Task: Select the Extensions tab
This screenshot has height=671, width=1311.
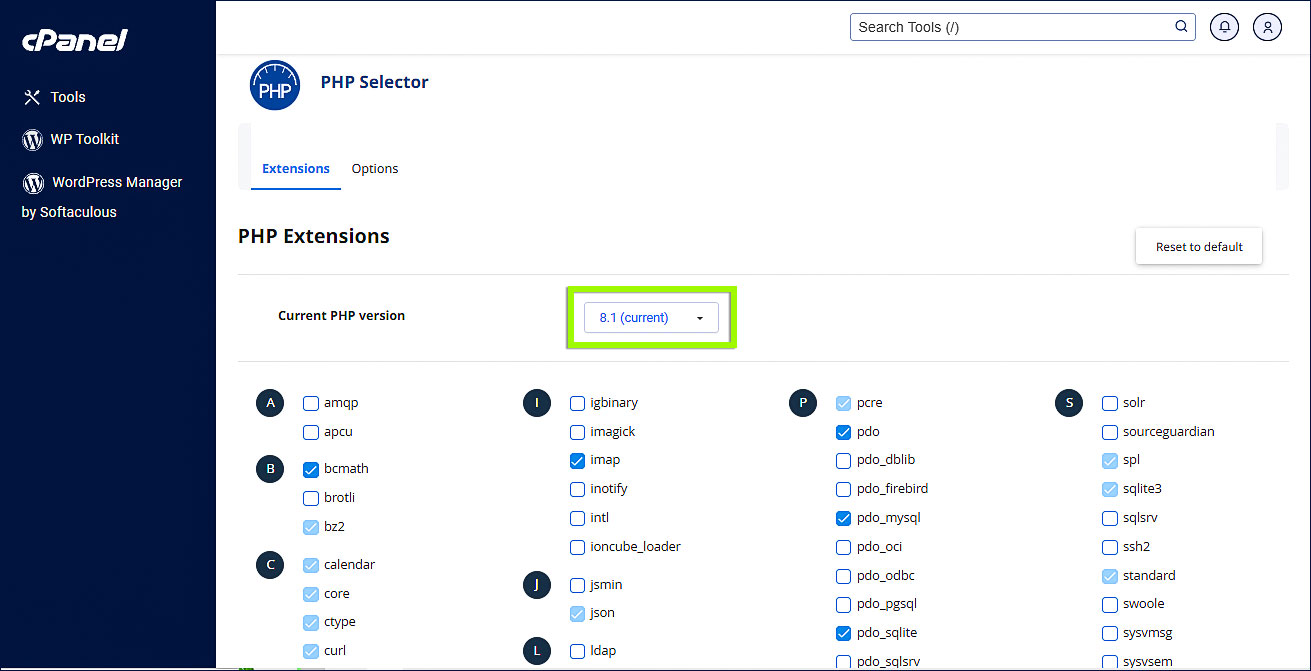Action: pos(296,169)
